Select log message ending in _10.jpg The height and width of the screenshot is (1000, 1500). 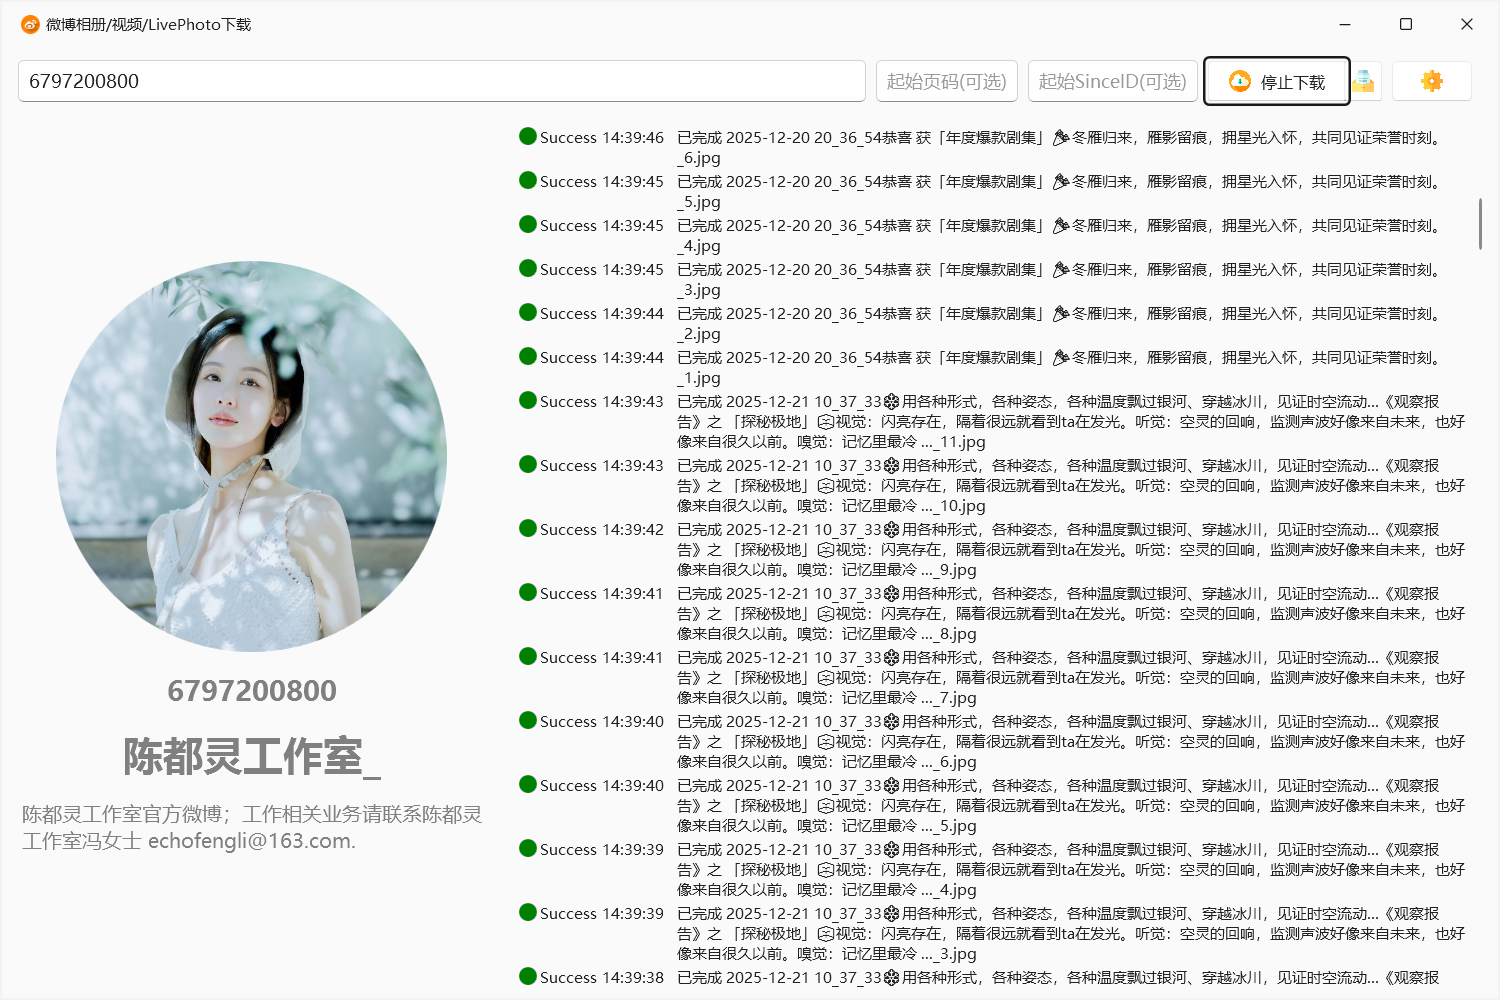tap(1071, 486)
